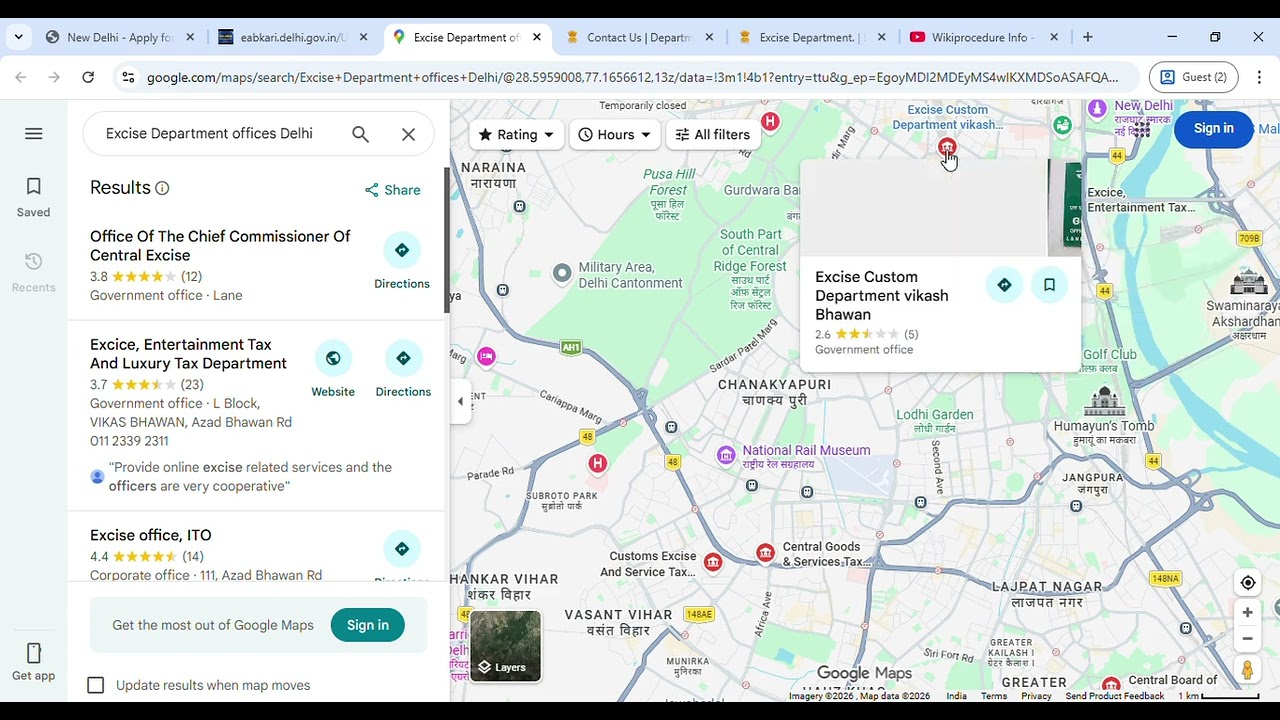Click the phone number 011 2339 2311
The width and height of the screenshot is (1280, 720).
129,441
